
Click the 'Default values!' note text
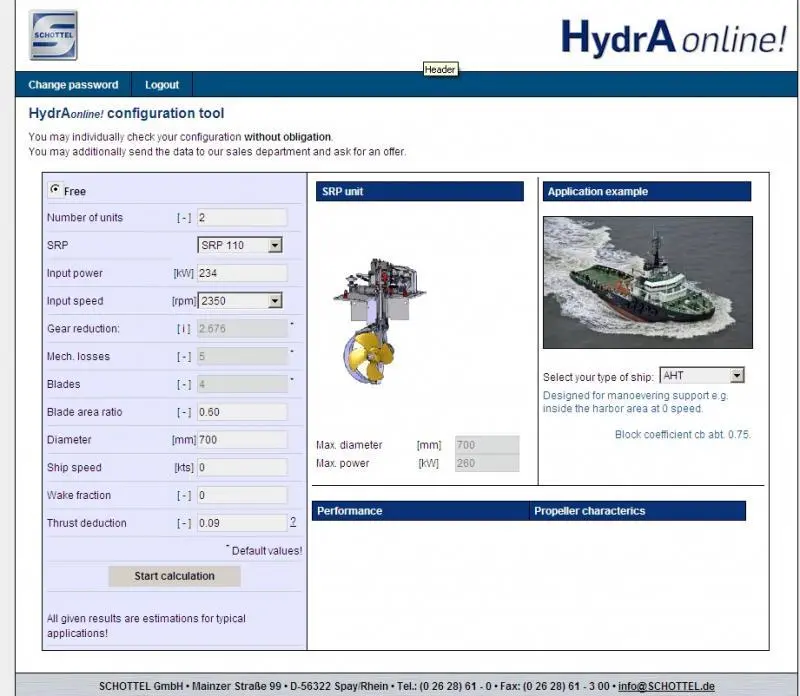266,551
